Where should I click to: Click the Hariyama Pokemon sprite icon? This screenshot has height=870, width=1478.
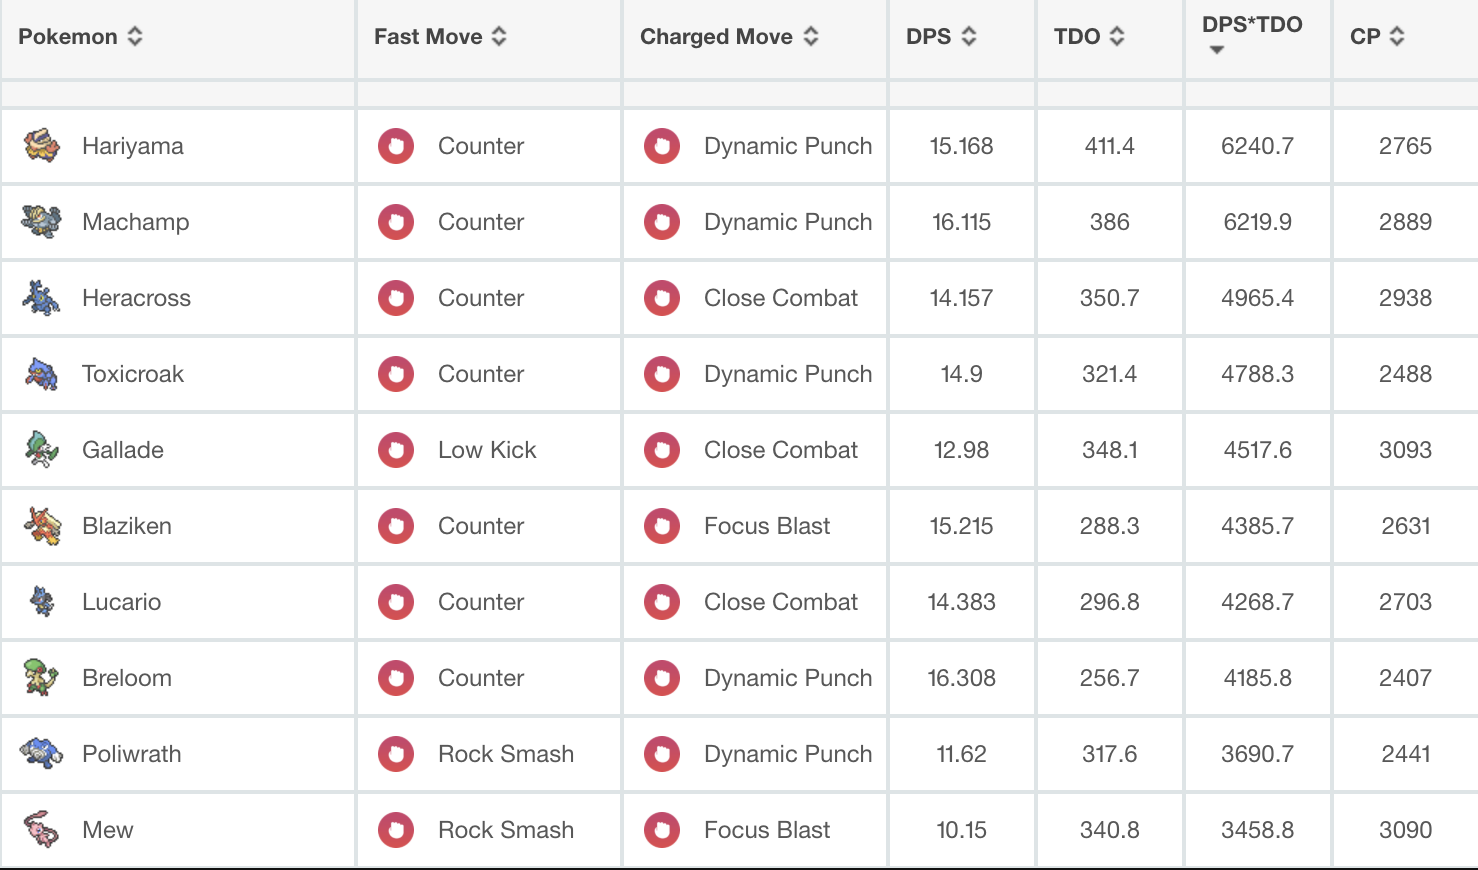tap(42, 146)
